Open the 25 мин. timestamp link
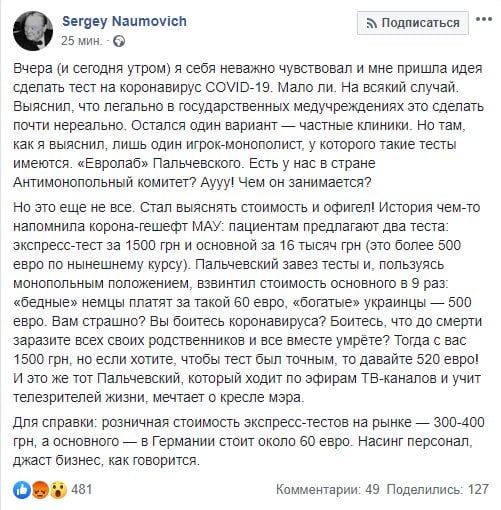The height and width of the screenshot is (510, 501). coord(81,41)
